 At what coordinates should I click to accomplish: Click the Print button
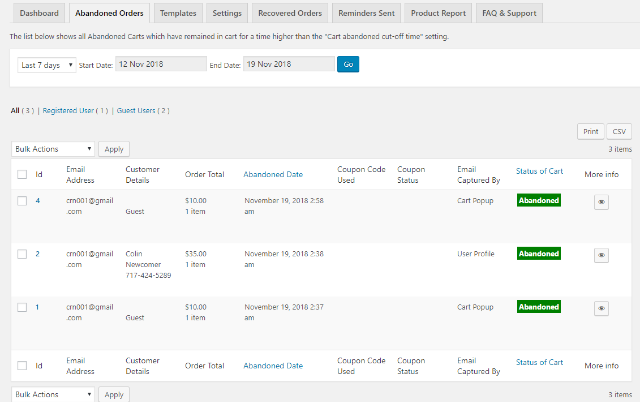click(x=591, y=131)
